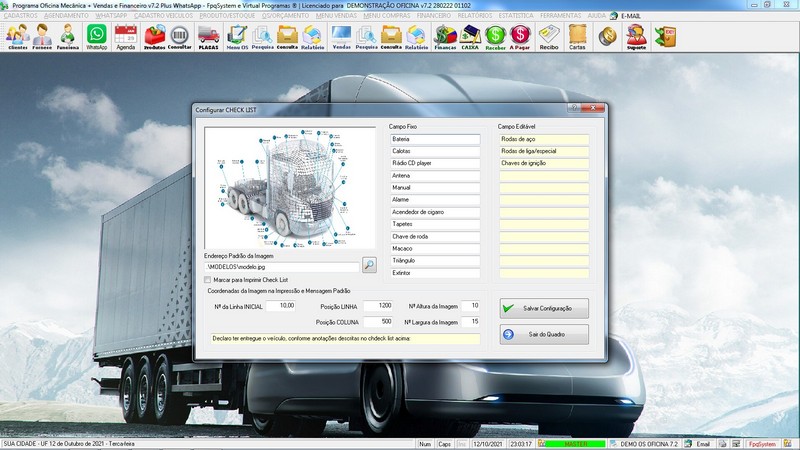Open the FERRAMENTAS menu

(561, 16)
